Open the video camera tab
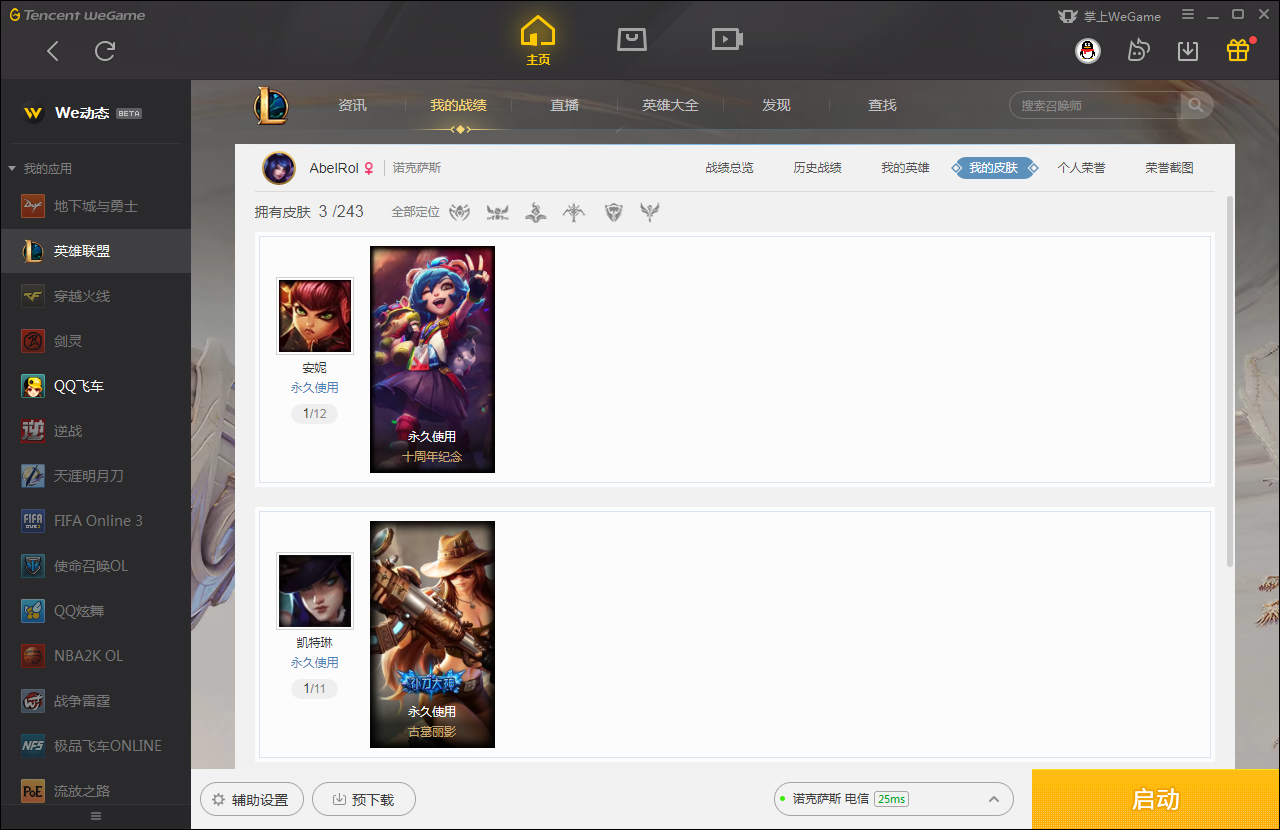Screen dimensions: 1280x830 727,39
